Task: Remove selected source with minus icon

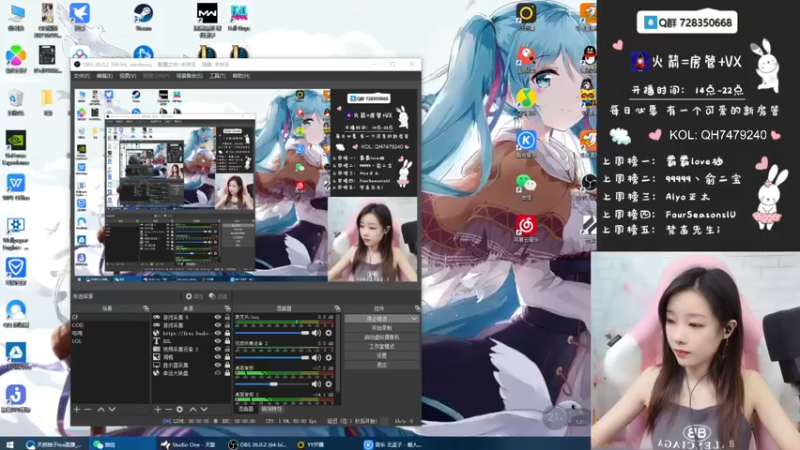Action: [x=168, y=409]
